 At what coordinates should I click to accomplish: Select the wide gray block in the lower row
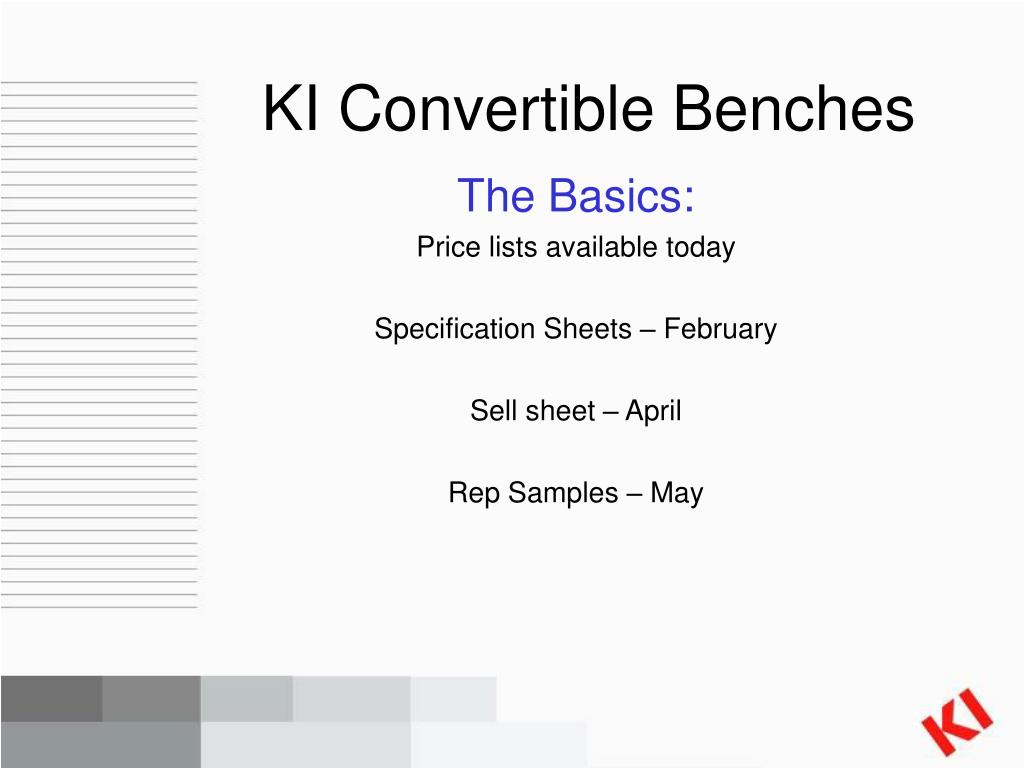[101, 744]
